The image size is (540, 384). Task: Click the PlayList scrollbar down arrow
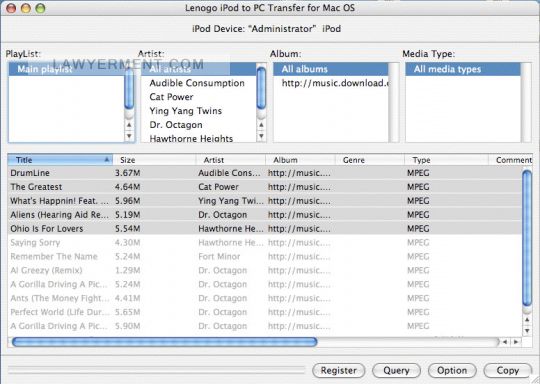[129, 136]
